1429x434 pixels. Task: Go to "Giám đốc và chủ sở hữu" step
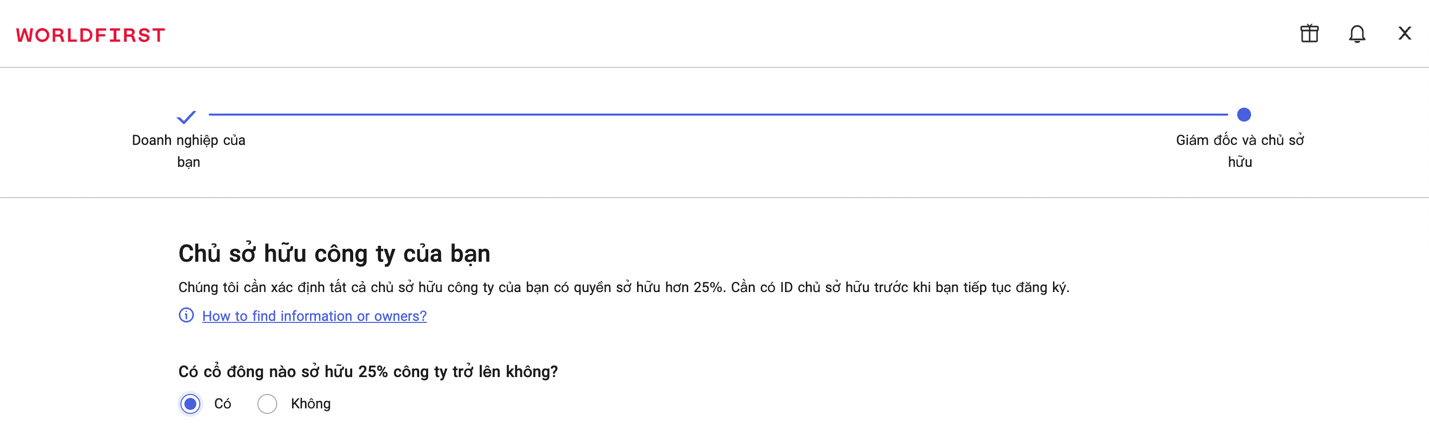pyautogui.click(x=1239, y=151)
